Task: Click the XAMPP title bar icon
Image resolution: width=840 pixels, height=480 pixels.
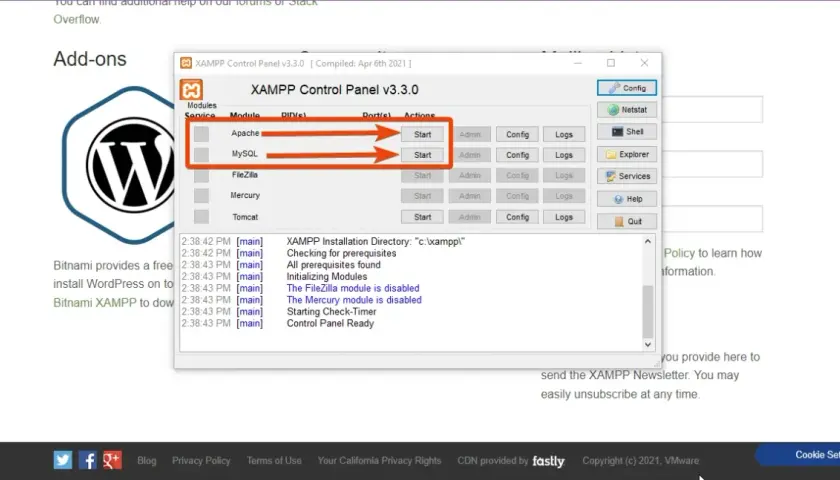Action: pyautogui.click(x=186, y=63)
